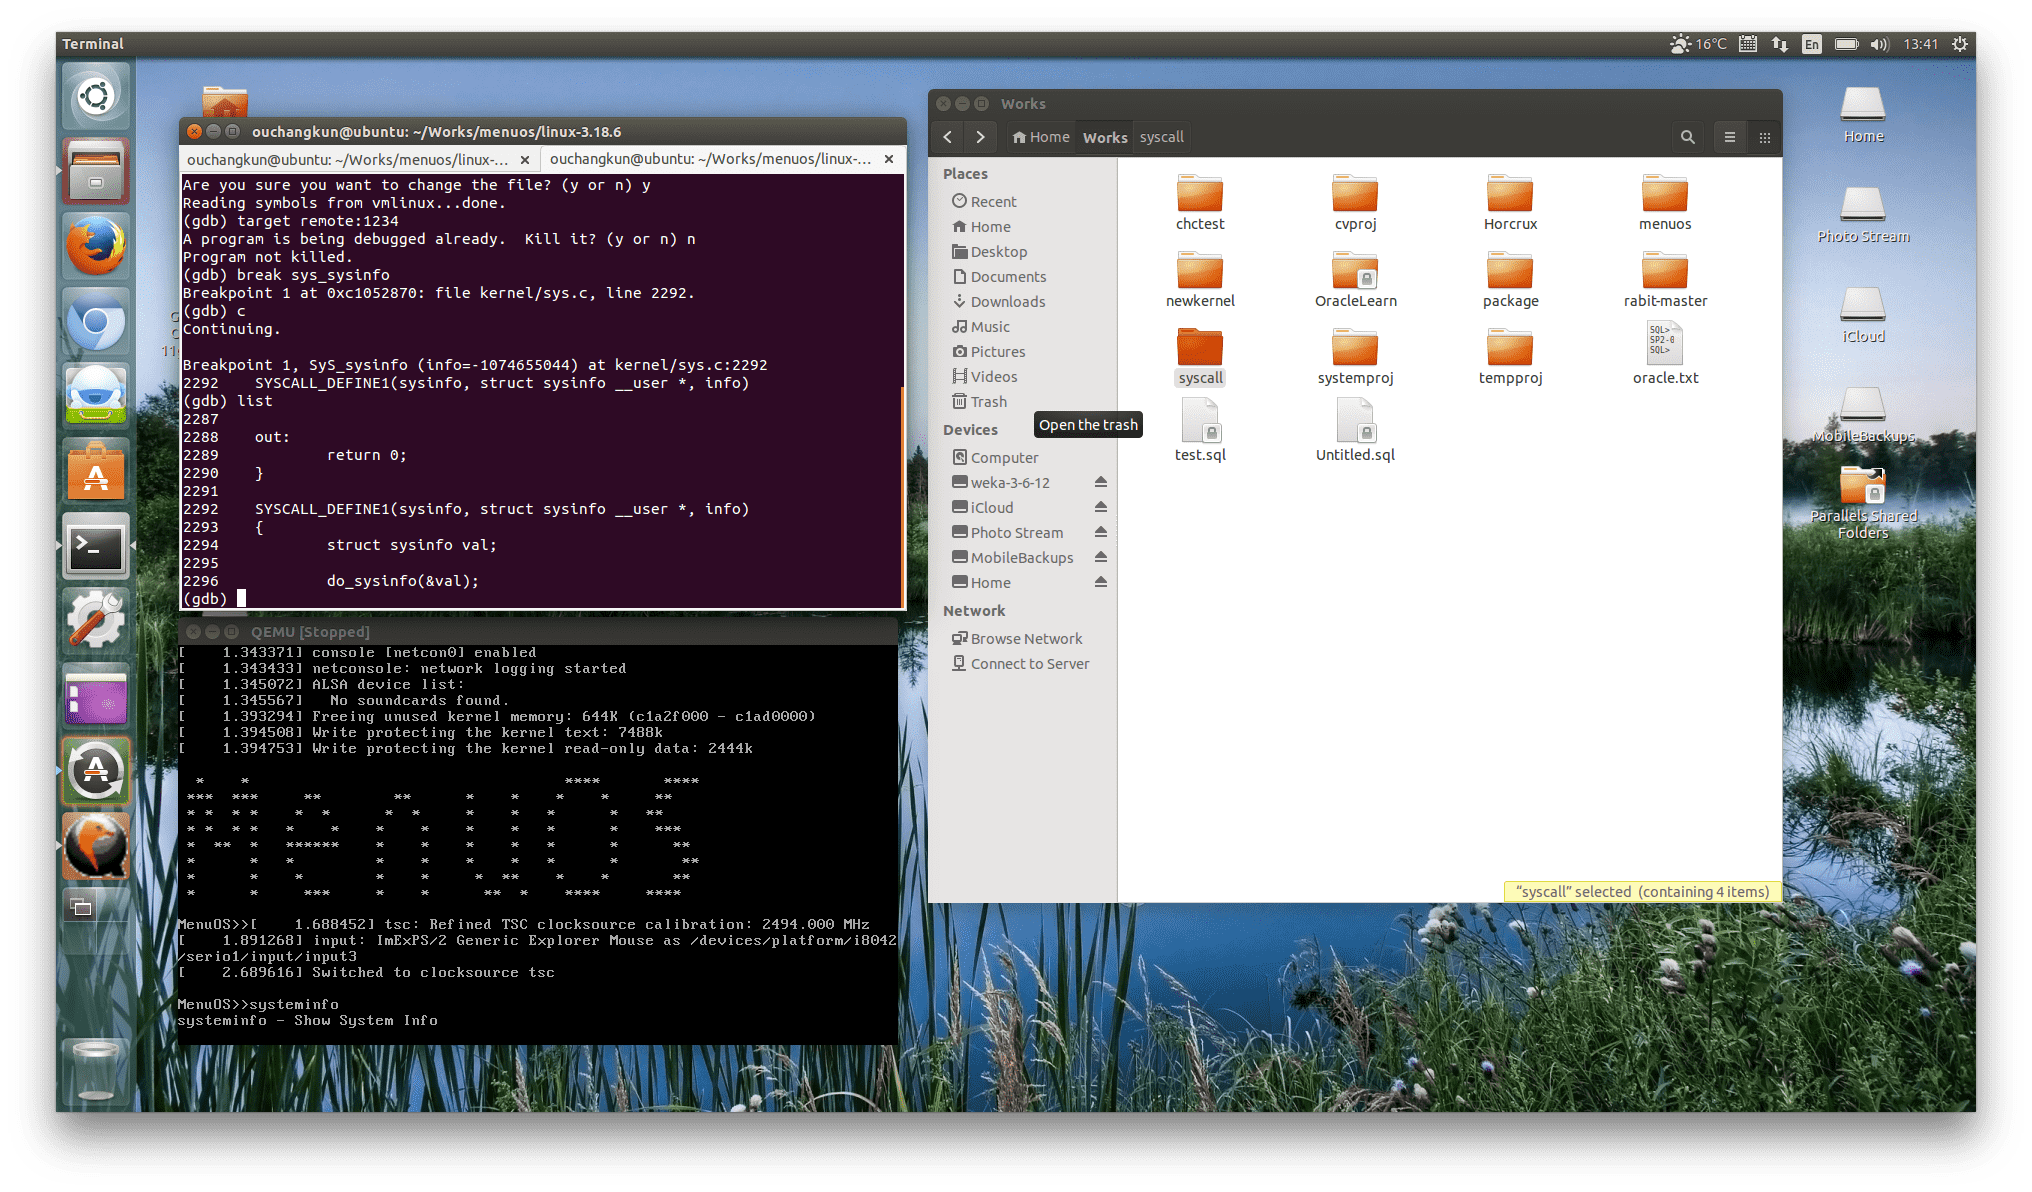The height and width of the screenshot is (1192, 2032).
Task: Click the Home breadcrumb in path bar
Action: pos(1041,137)
